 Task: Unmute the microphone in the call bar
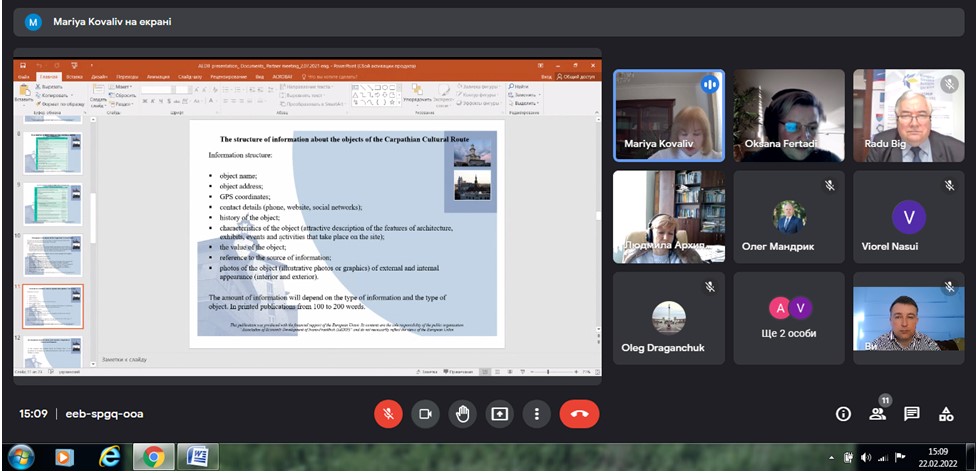point(388,413)
